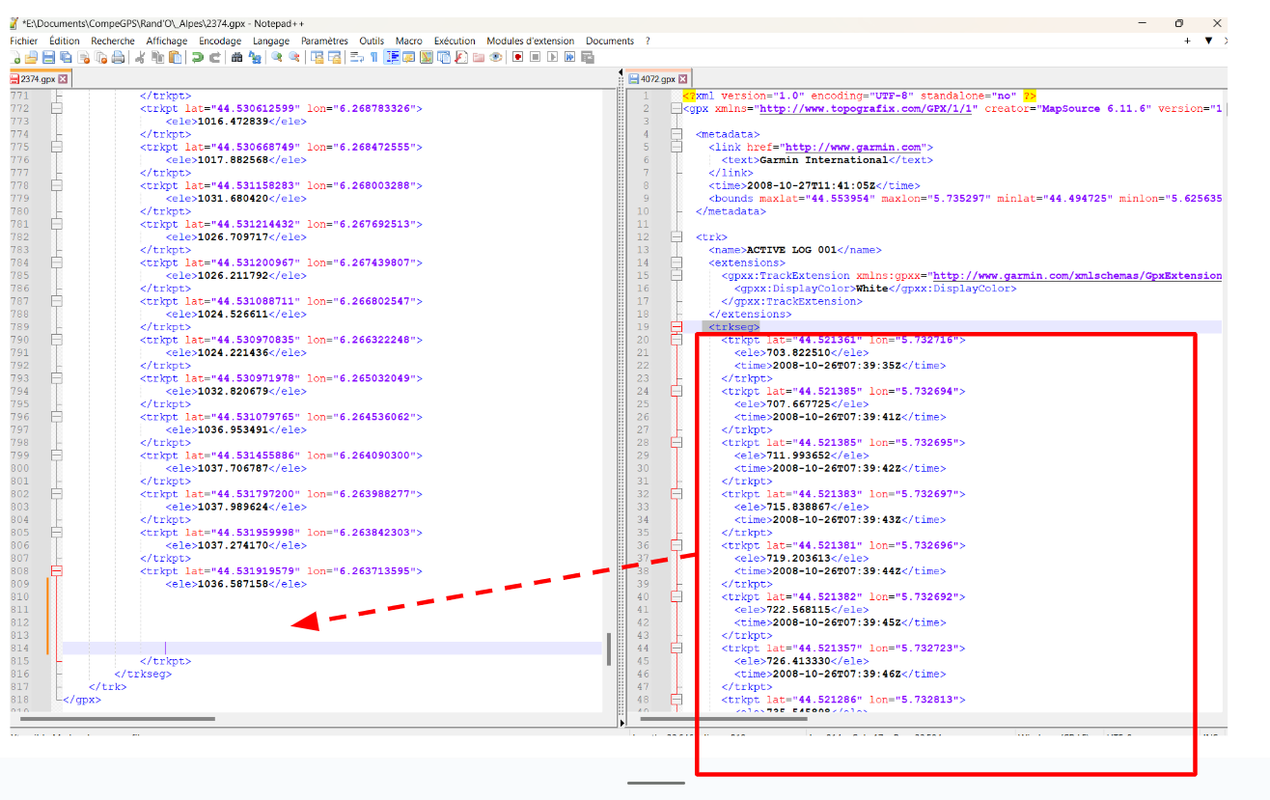Screen dimensions: 1270x800
Task: Toggle show all characters pilcrow icon
Action: coord(373,58)
